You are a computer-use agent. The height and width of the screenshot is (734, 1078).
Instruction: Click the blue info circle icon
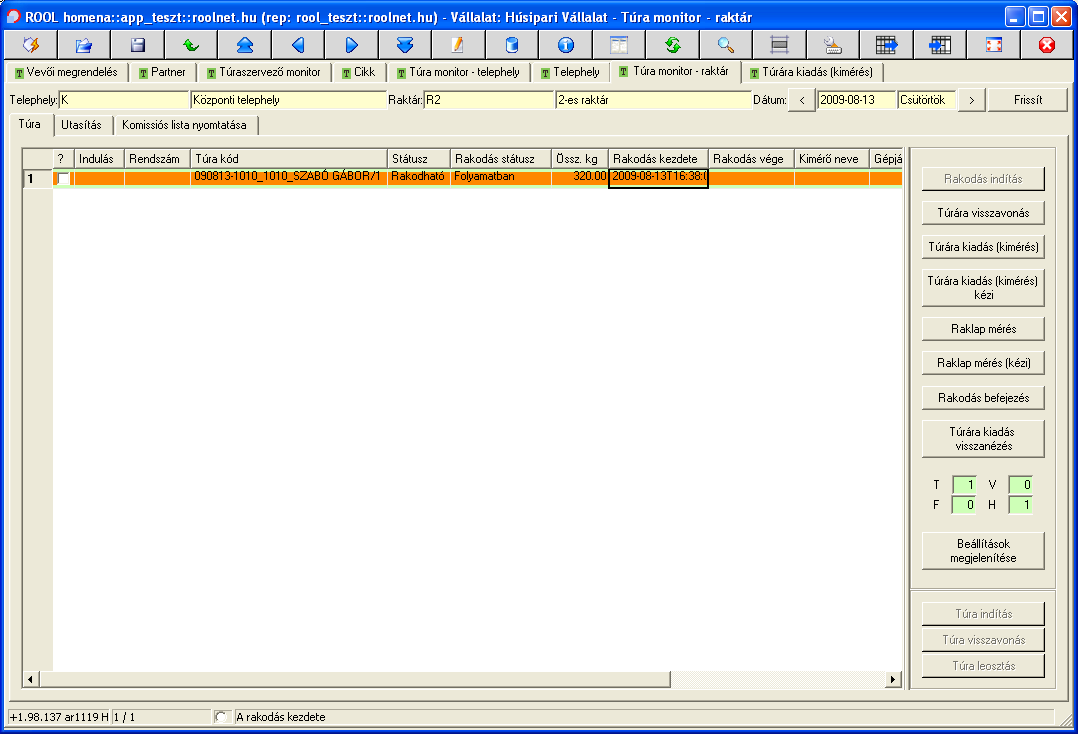(x=565, y=45)
